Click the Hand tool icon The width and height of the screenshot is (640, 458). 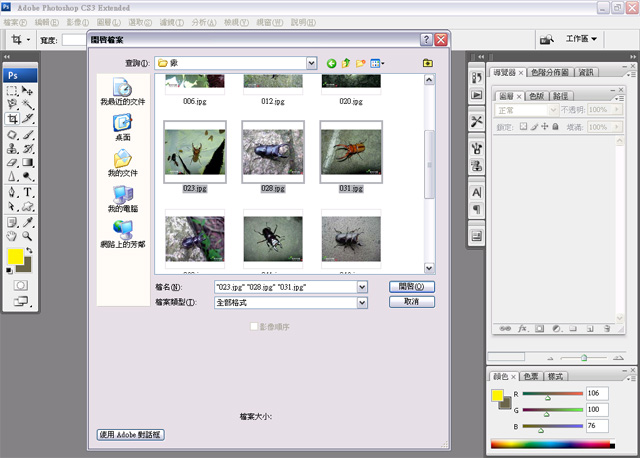coord(12,236)
